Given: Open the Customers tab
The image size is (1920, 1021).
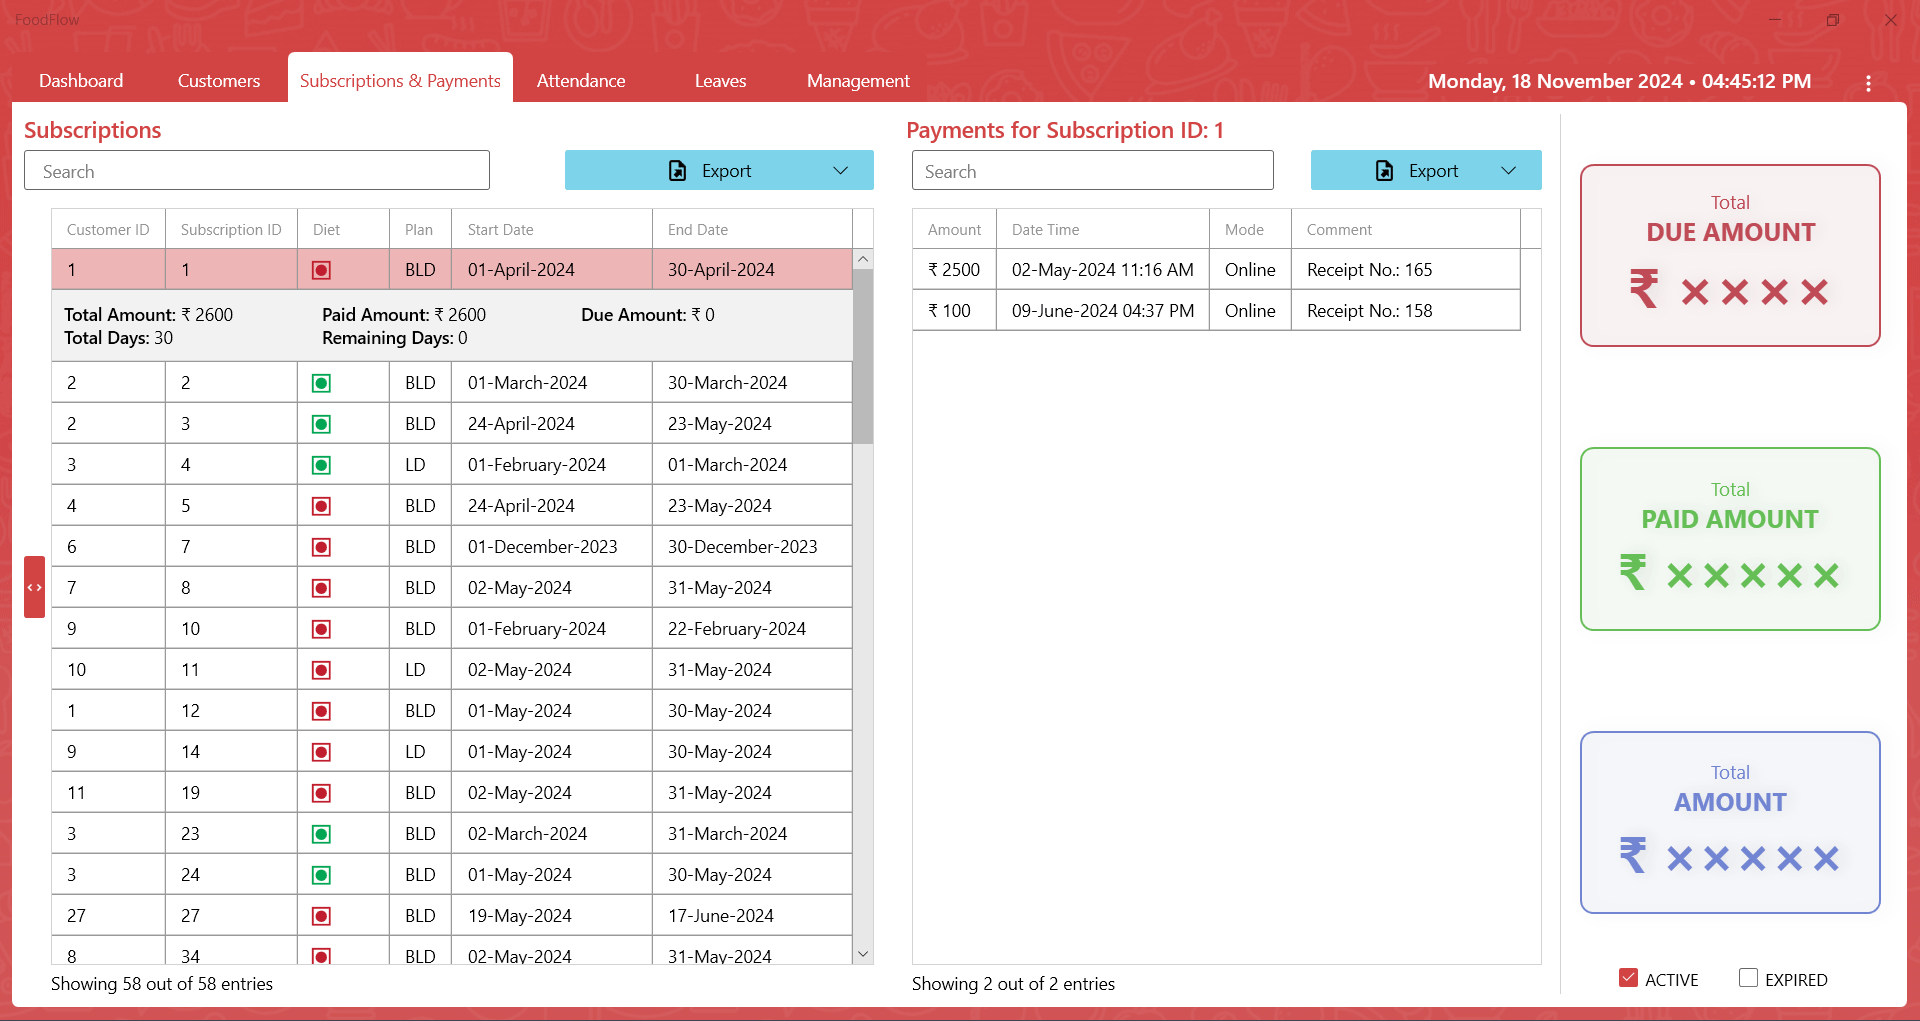Looking at the screenshot, I should (219, 81).
